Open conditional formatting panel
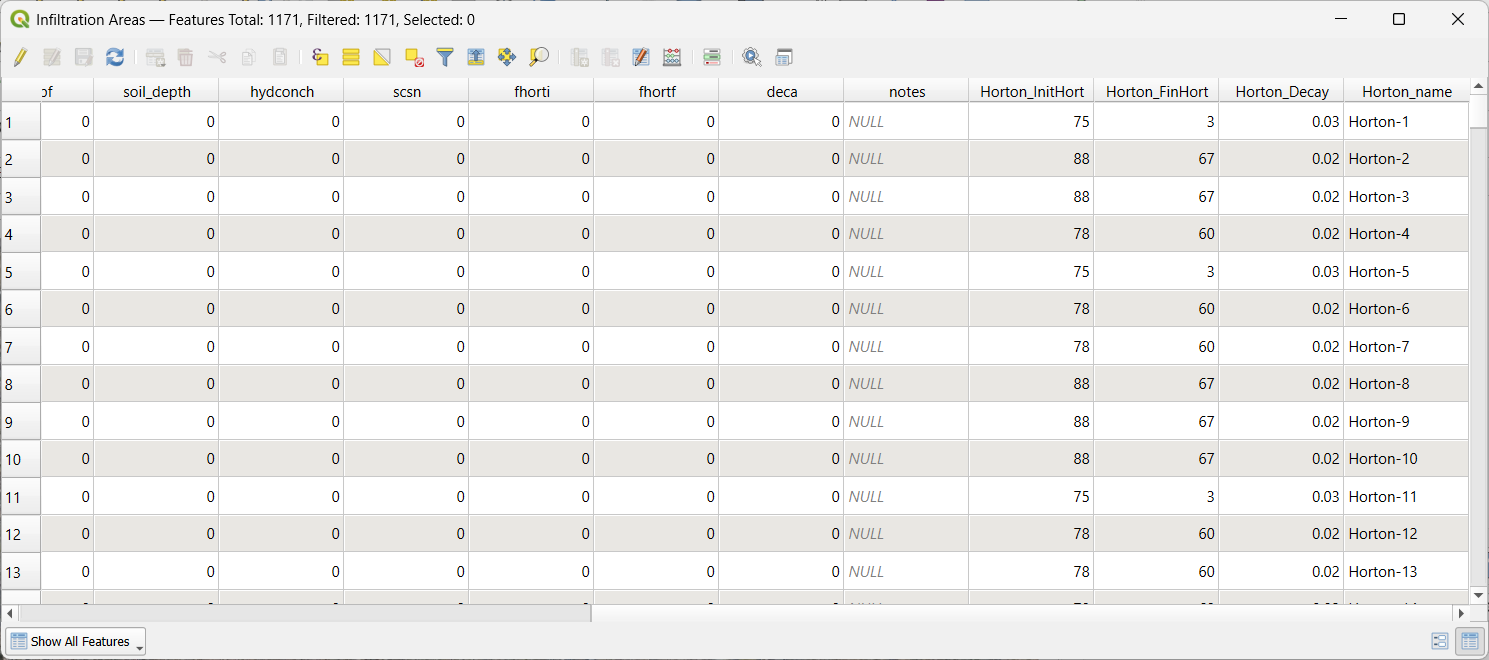1489x660 pixels. click(x=712, y=57)
